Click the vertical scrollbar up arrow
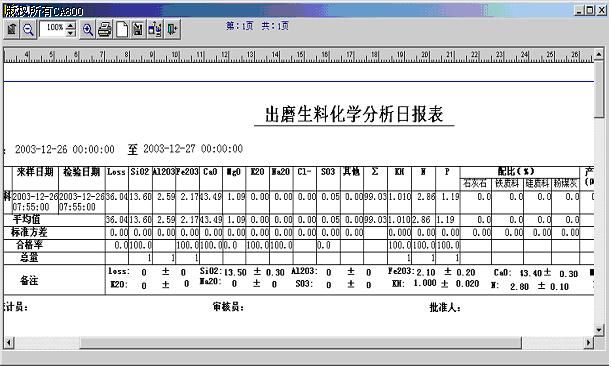The image size is (611, 367). [599, 53]
